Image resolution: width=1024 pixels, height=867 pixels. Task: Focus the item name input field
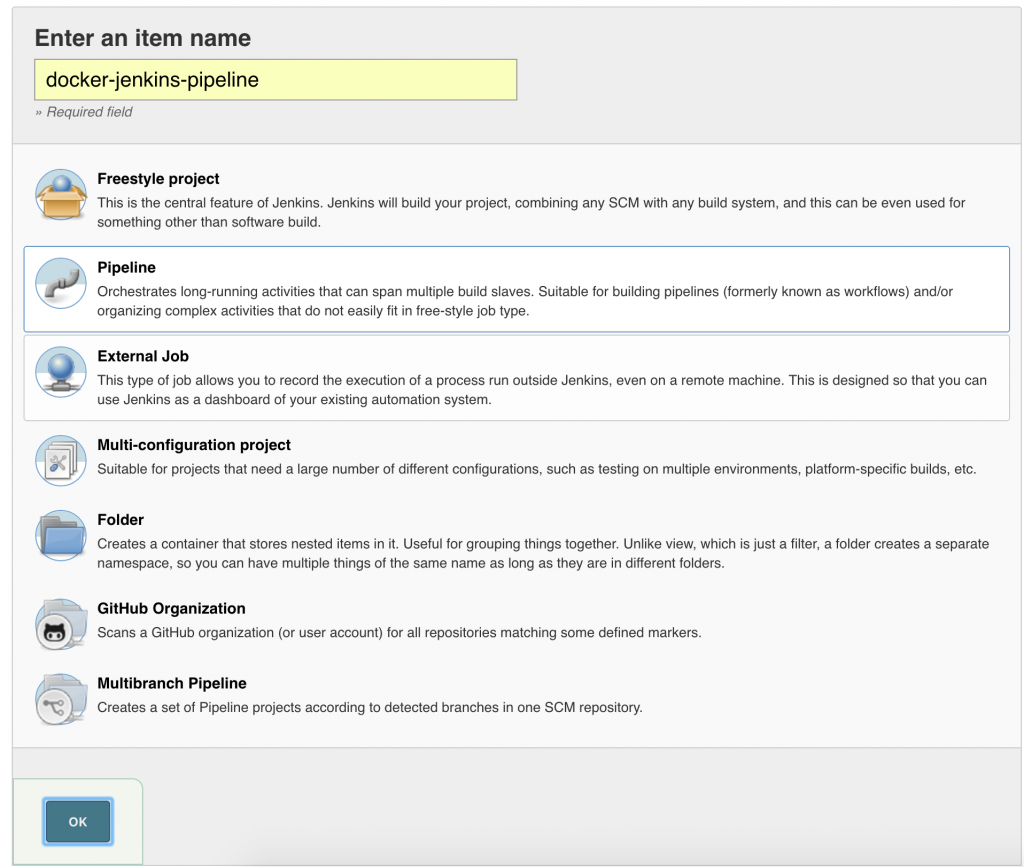[276, 80]
